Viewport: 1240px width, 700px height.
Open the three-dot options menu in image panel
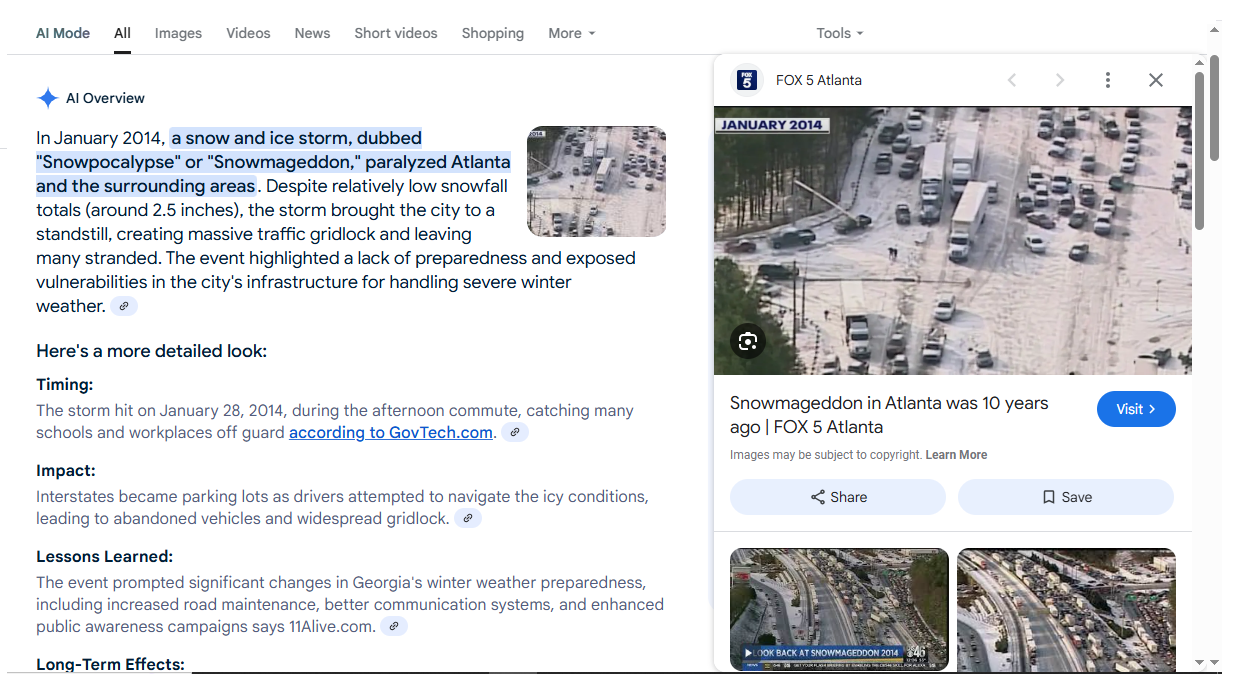click(x=1107, y=80)
